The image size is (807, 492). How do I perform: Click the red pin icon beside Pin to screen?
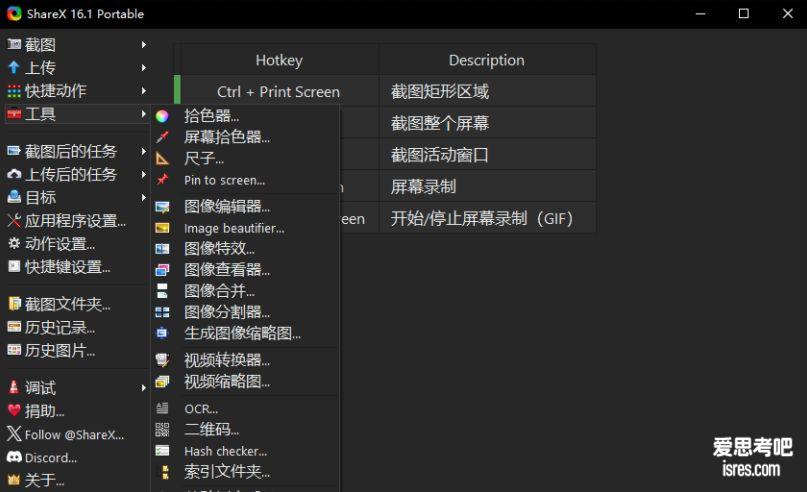pos(162,179)
